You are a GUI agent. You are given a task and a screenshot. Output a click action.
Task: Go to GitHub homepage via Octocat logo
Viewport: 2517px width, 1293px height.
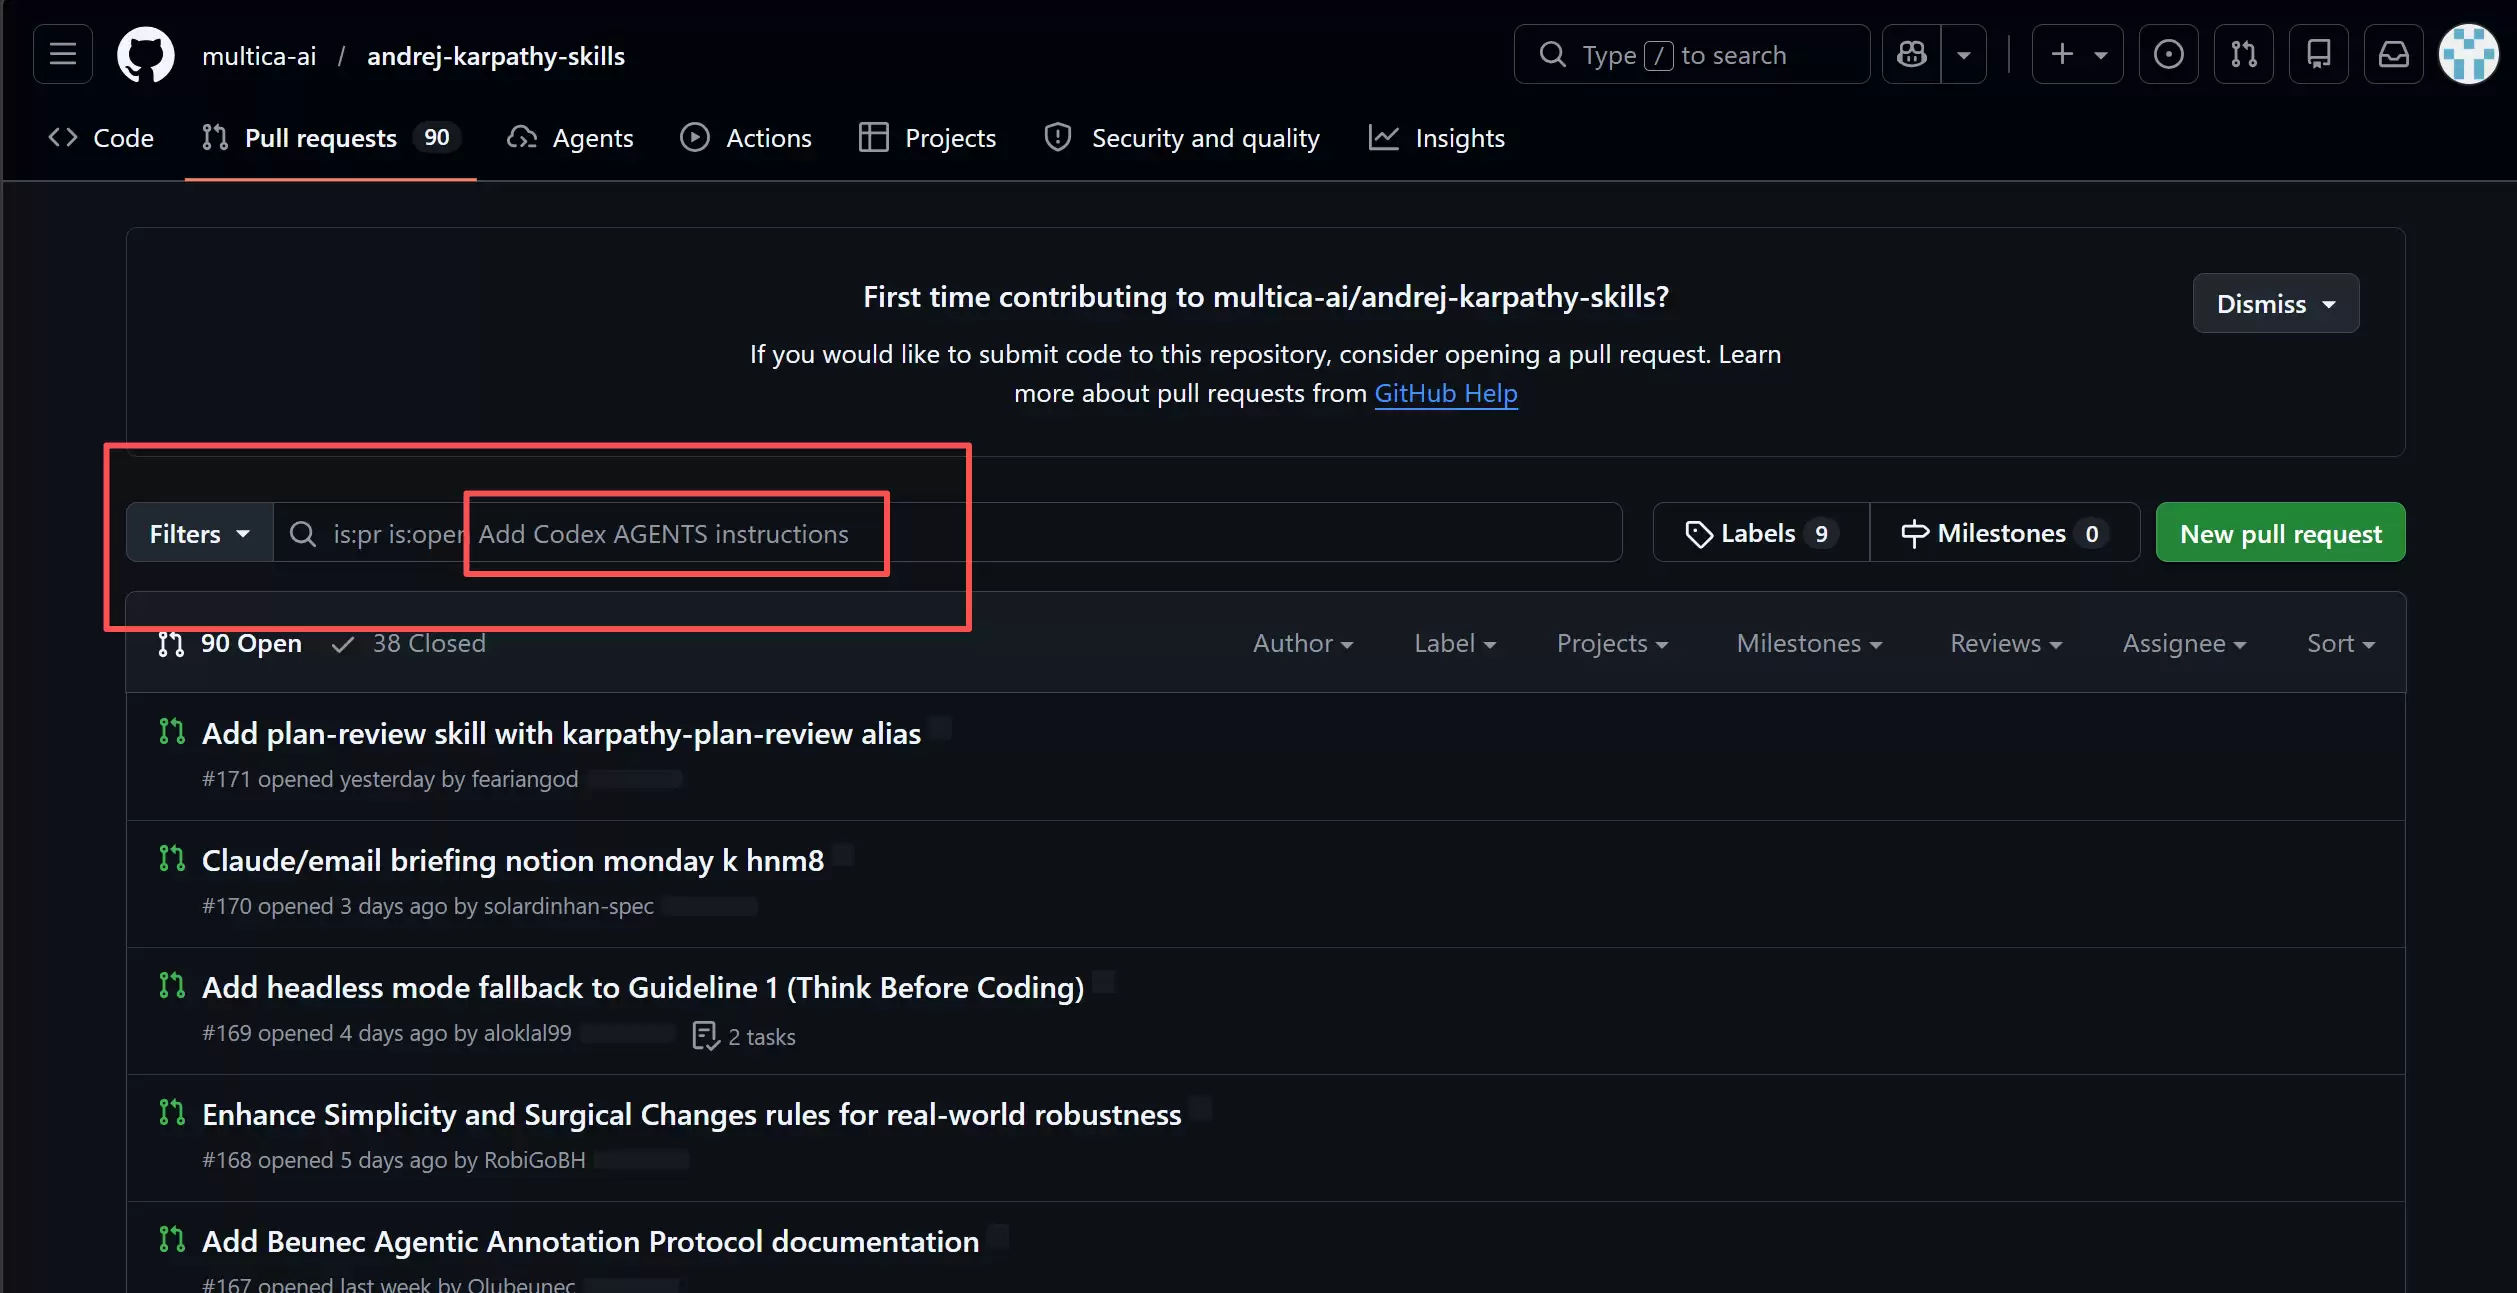pyautogui.click(x=146, y=55)
